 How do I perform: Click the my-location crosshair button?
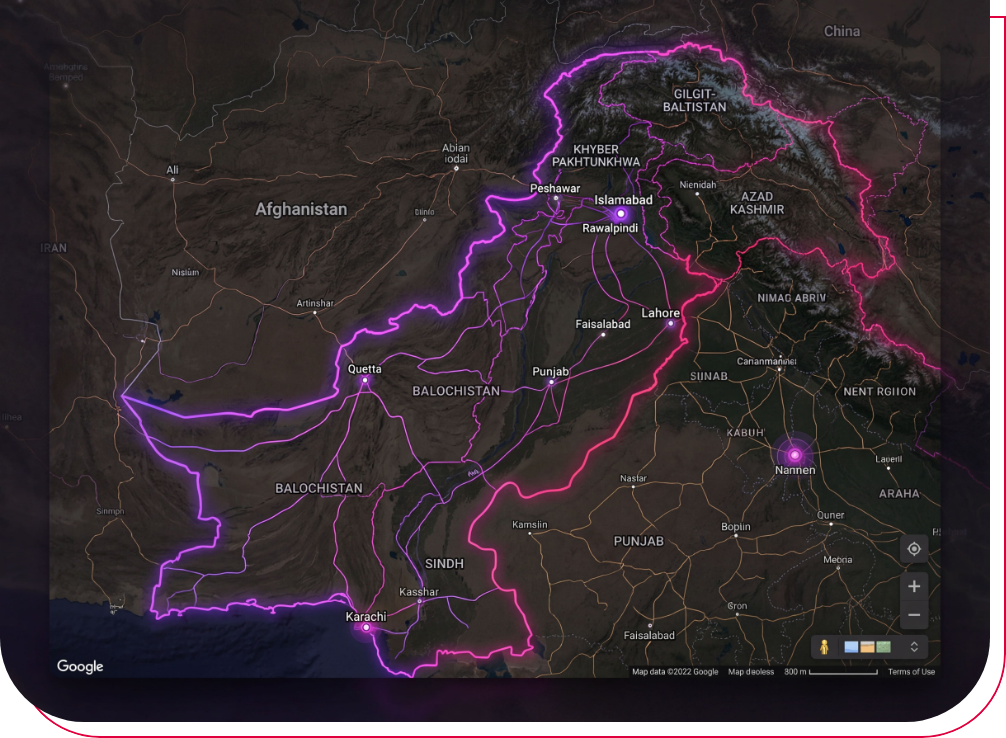[913, 549]
